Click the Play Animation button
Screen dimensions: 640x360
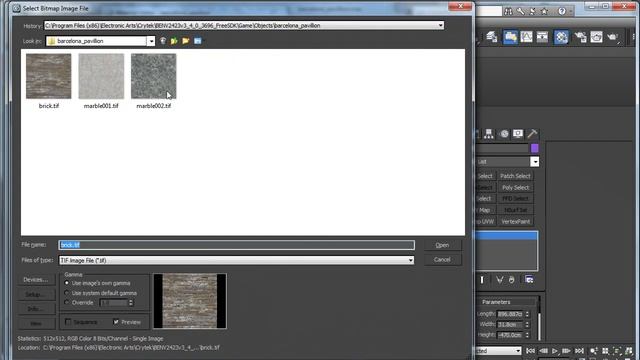(x=554, y=351)
